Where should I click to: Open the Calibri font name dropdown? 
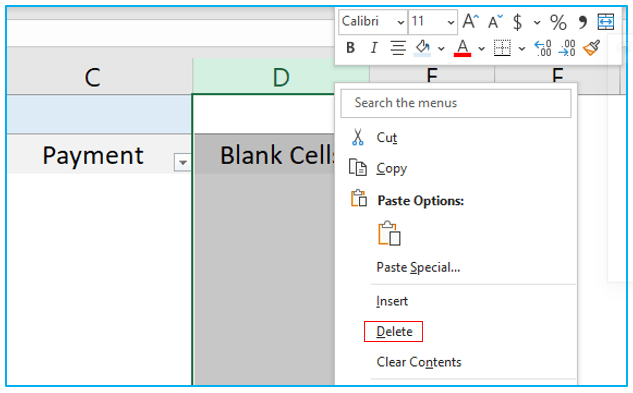coord(400,22)
